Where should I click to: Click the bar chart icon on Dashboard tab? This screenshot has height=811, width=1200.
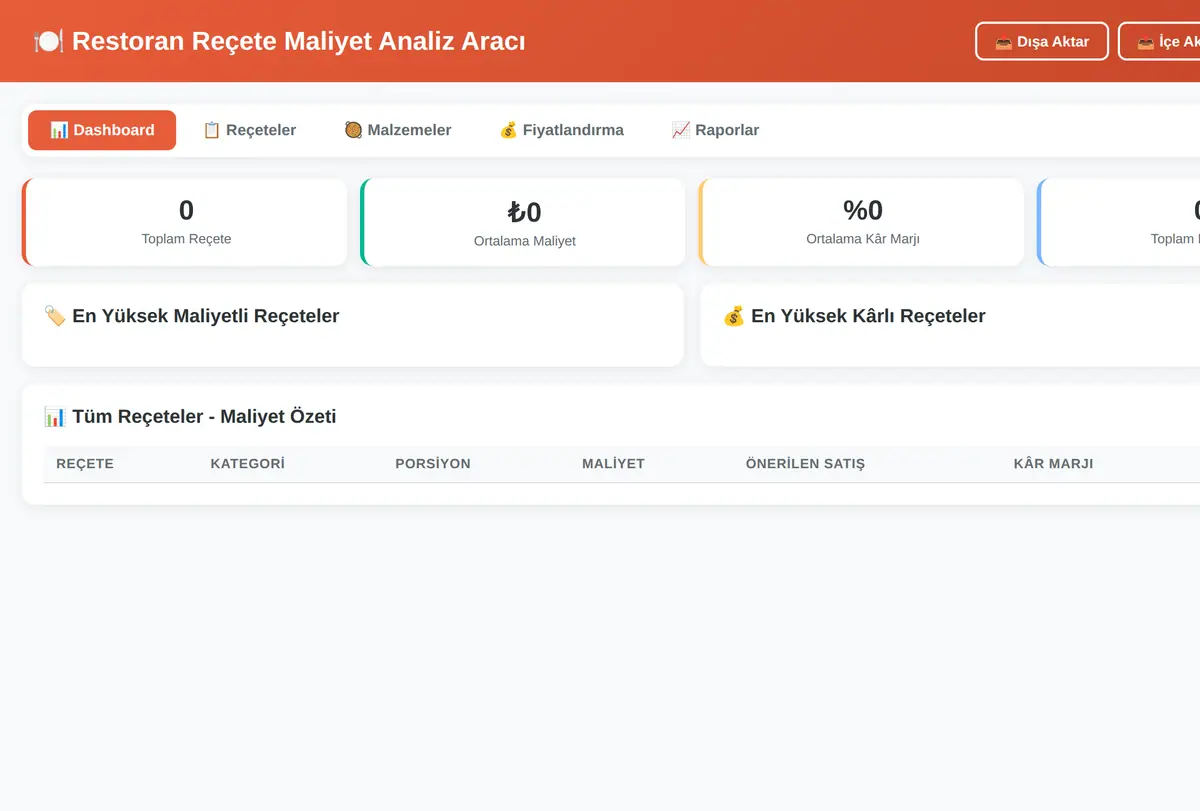59,130
